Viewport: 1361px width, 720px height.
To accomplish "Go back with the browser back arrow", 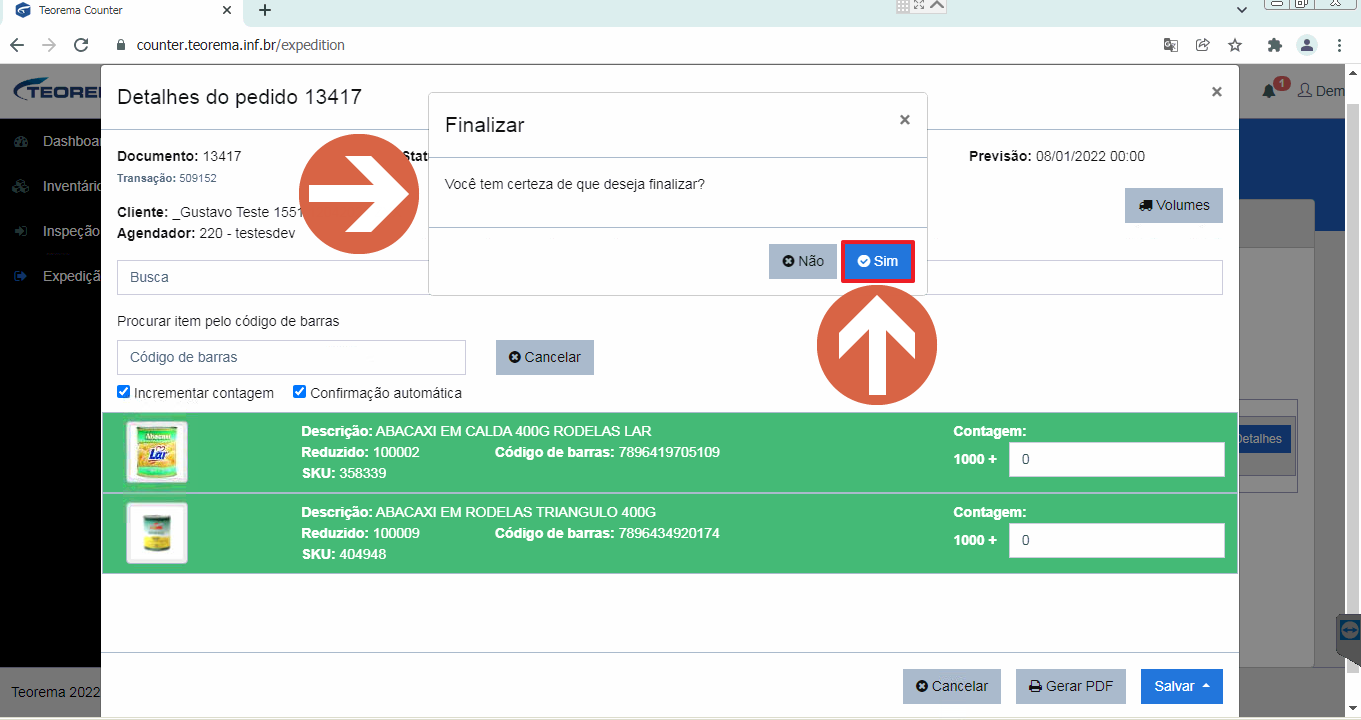I will 17,45.
